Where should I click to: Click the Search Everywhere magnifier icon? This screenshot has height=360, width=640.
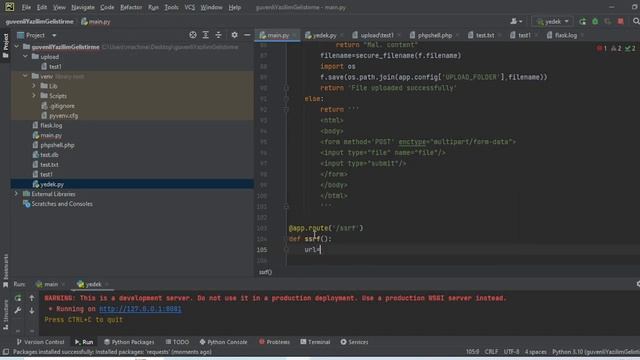point(636,21)
